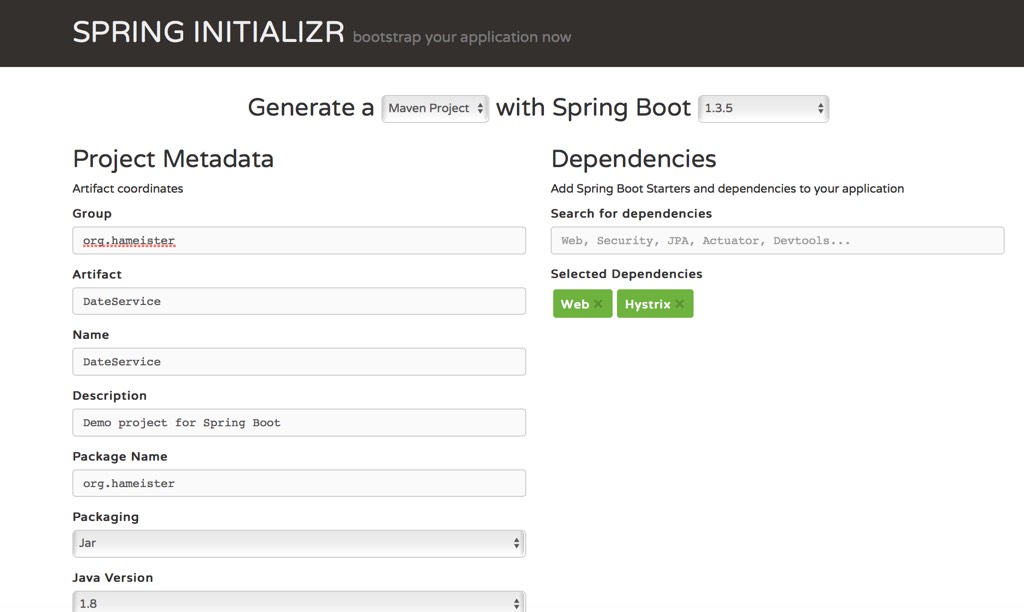
Task: Click the Description field label
Action: pos(109,396)
